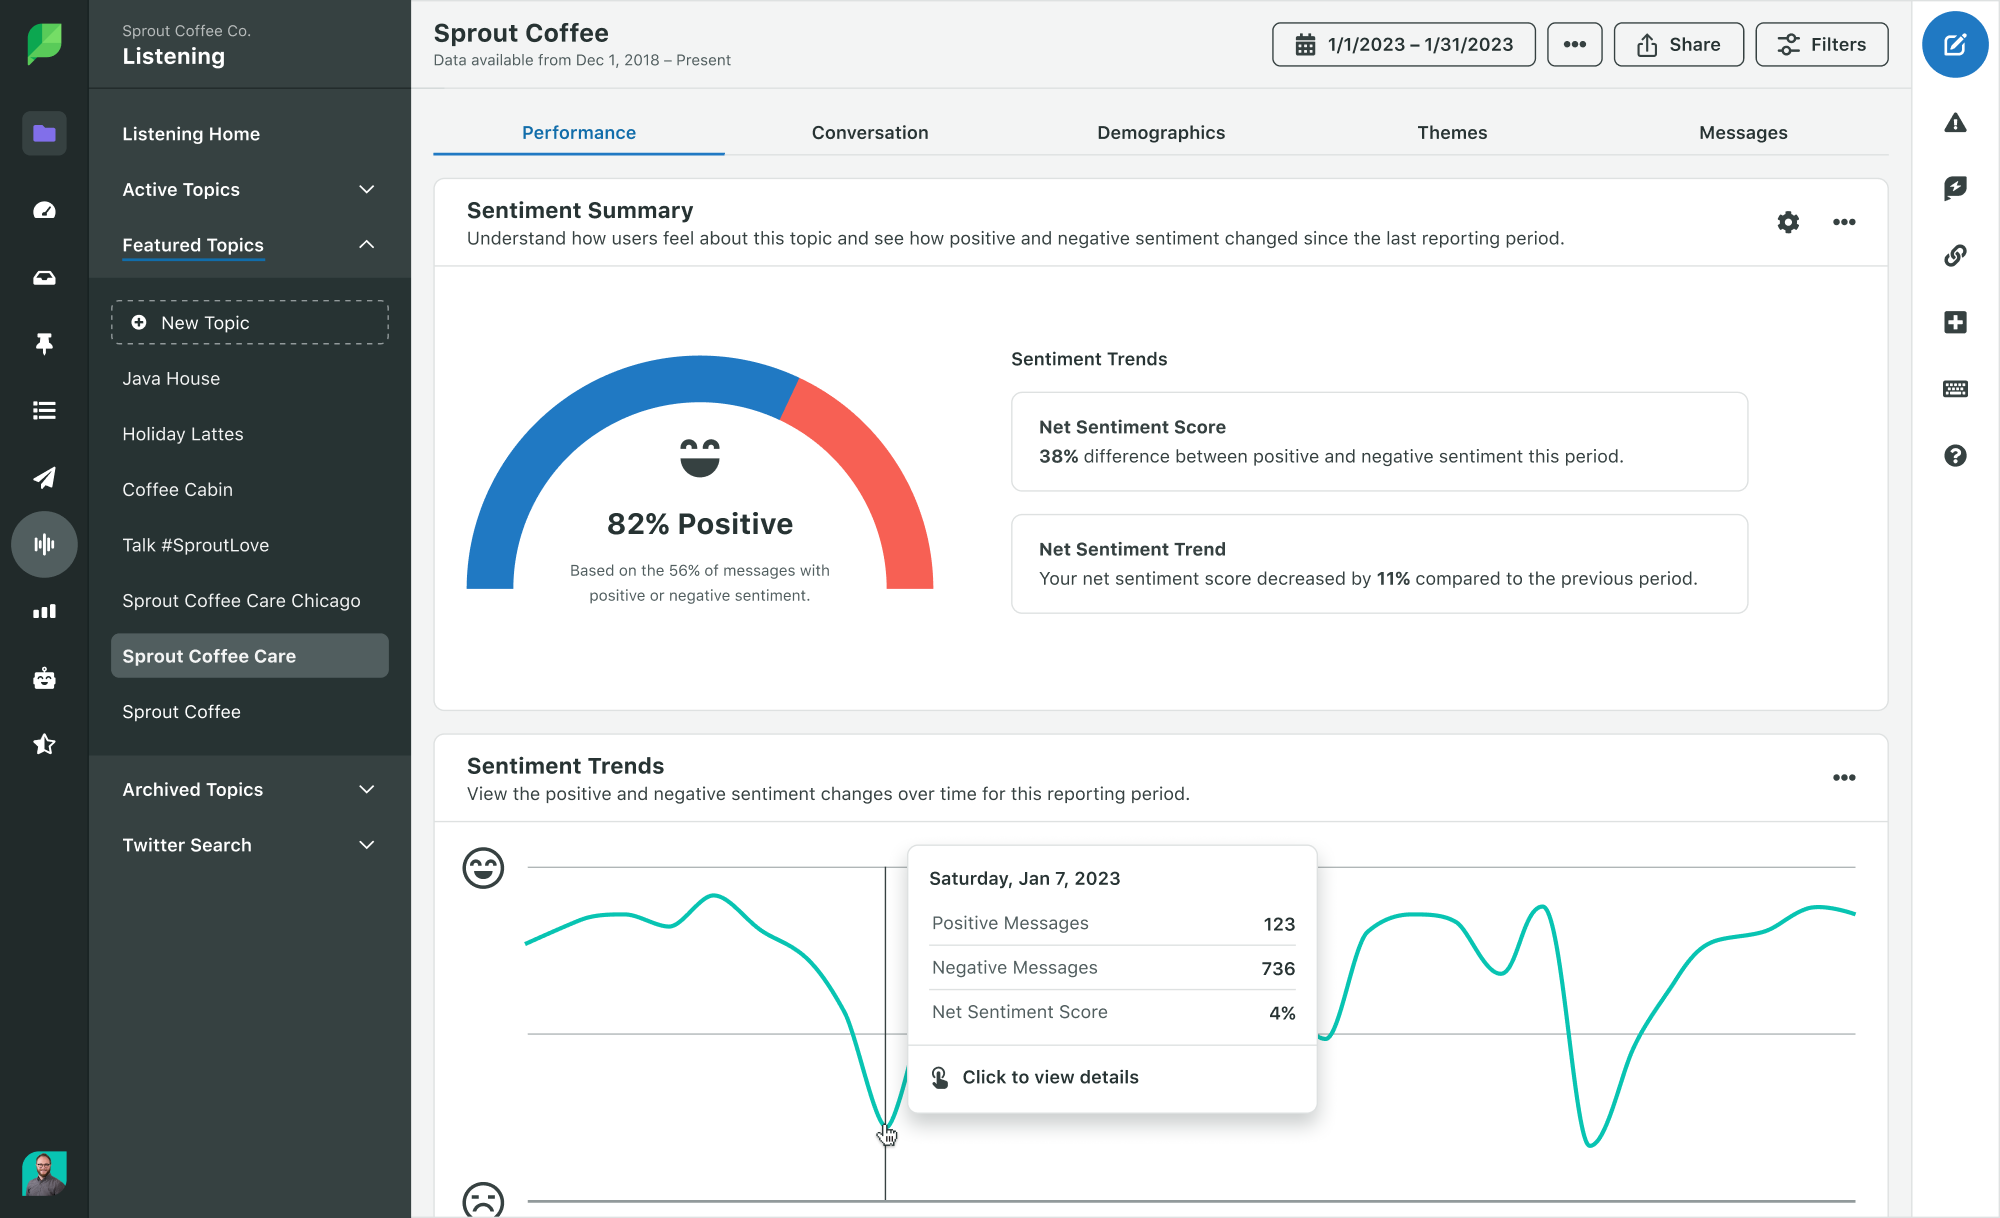Switch to the Conversation tab
The height and width of the screenshot is (1218, 2000).
tap(870, 131)
